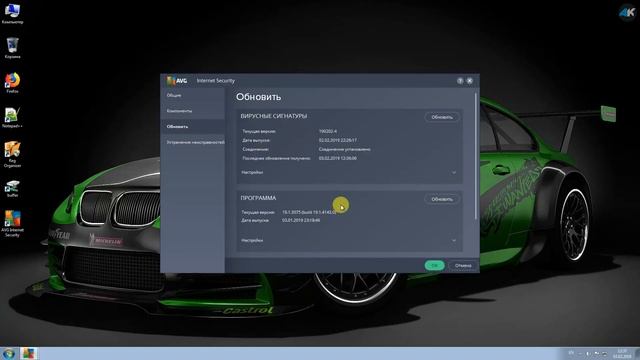Open the Компьютер desktop icon
Image resolution: width=640 pixels, height=360 pixels.
pos(12,13)
